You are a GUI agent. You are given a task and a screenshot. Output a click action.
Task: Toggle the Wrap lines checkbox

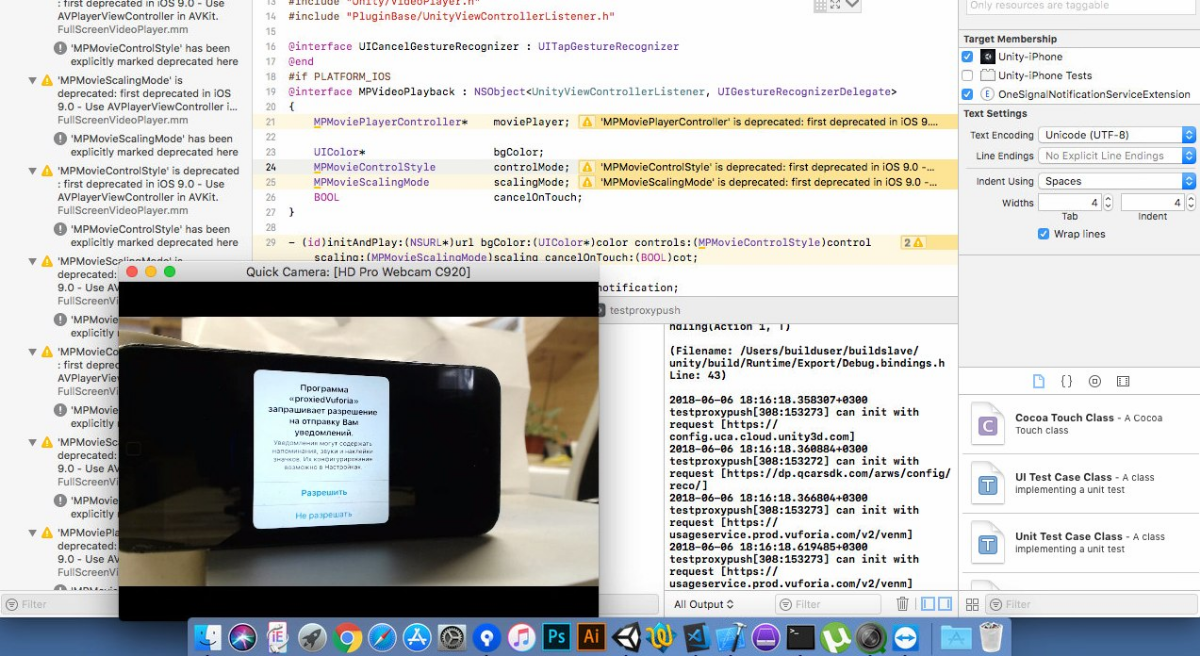(1044, 234)
